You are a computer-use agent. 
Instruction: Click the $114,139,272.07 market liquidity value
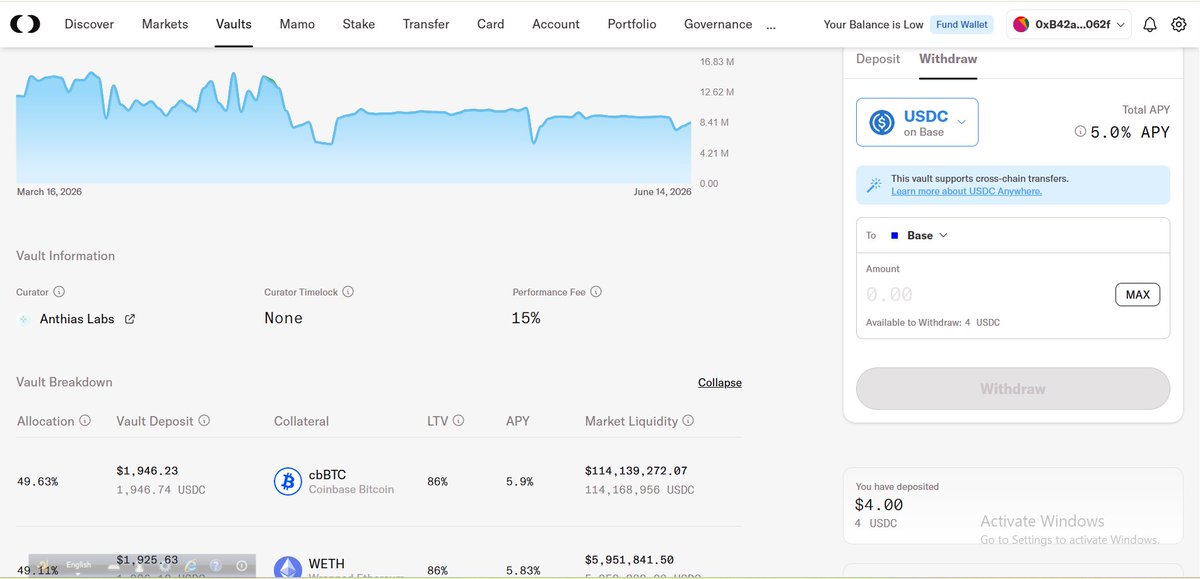[636, 471]
